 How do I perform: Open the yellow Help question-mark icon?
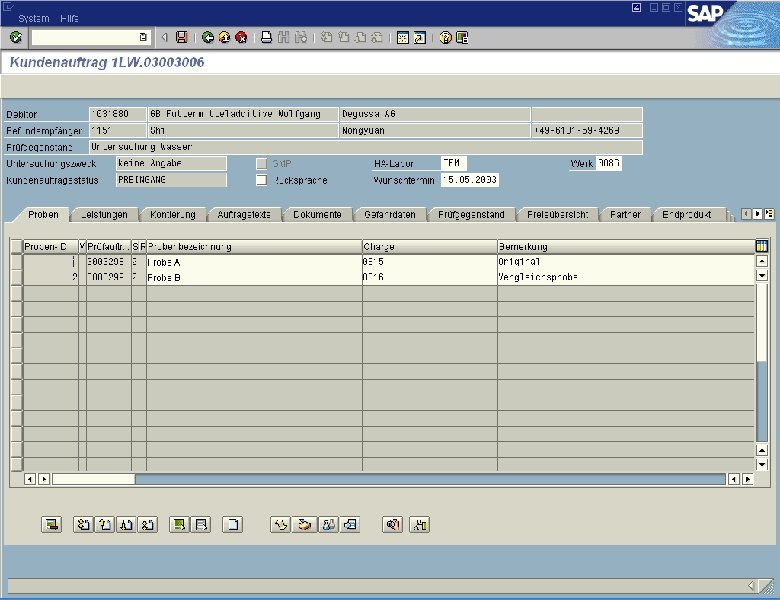(445, 37)
